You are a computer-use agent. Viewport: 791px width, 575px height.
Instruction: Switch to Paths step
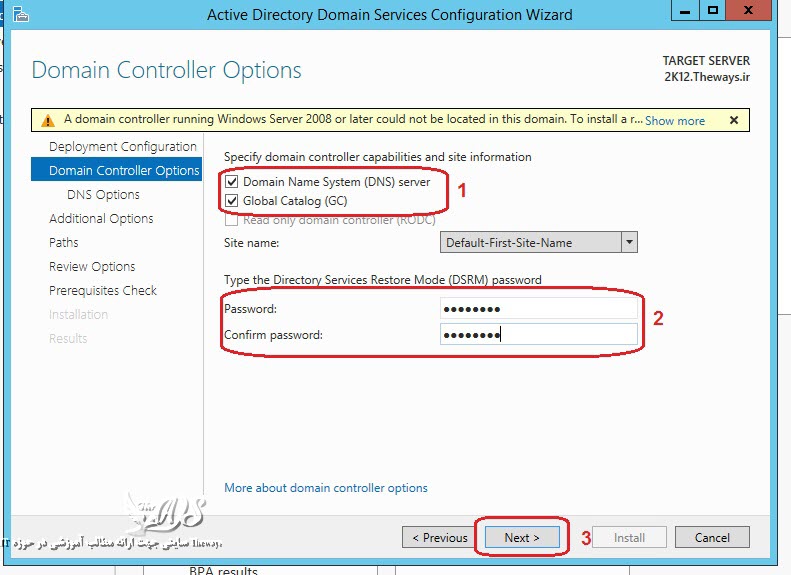pyautogui.click(x=64, y=243)
